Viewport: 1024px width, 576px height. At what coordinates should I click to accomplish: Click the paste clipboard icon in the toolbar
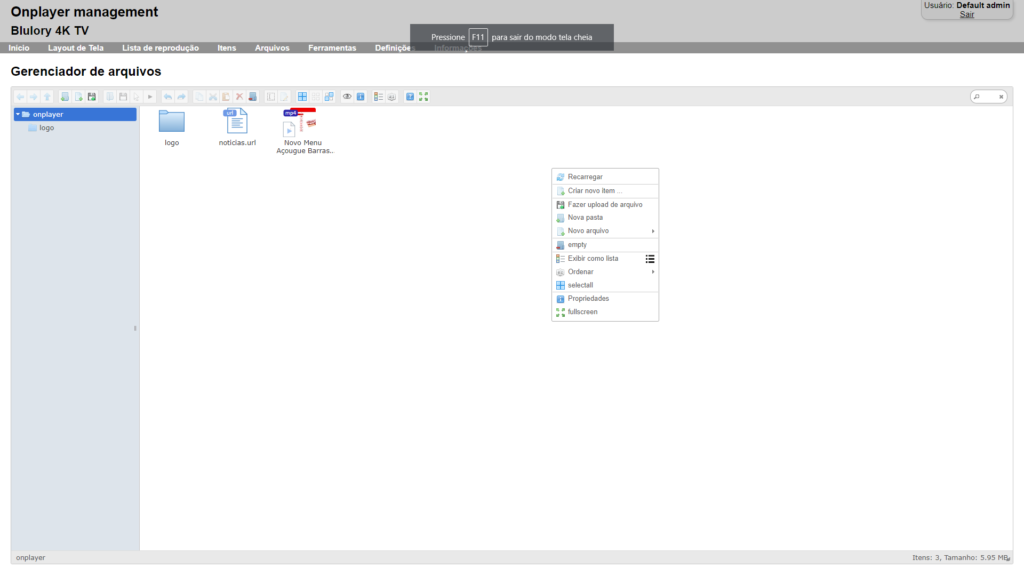point(226,97)
